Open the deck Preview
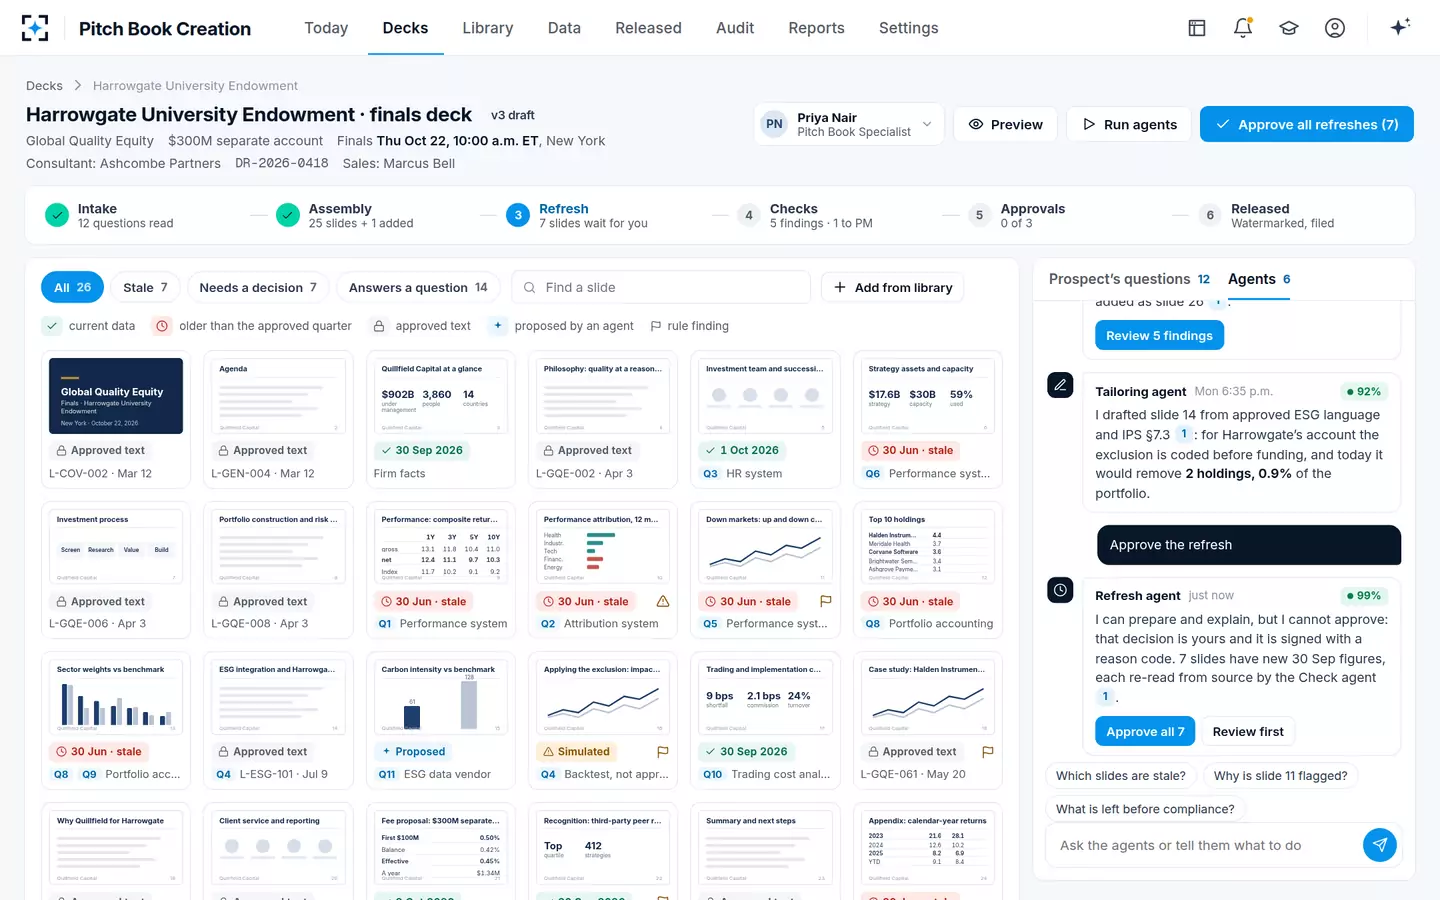Viewport: 1440px width, 900px height. 1005,124
